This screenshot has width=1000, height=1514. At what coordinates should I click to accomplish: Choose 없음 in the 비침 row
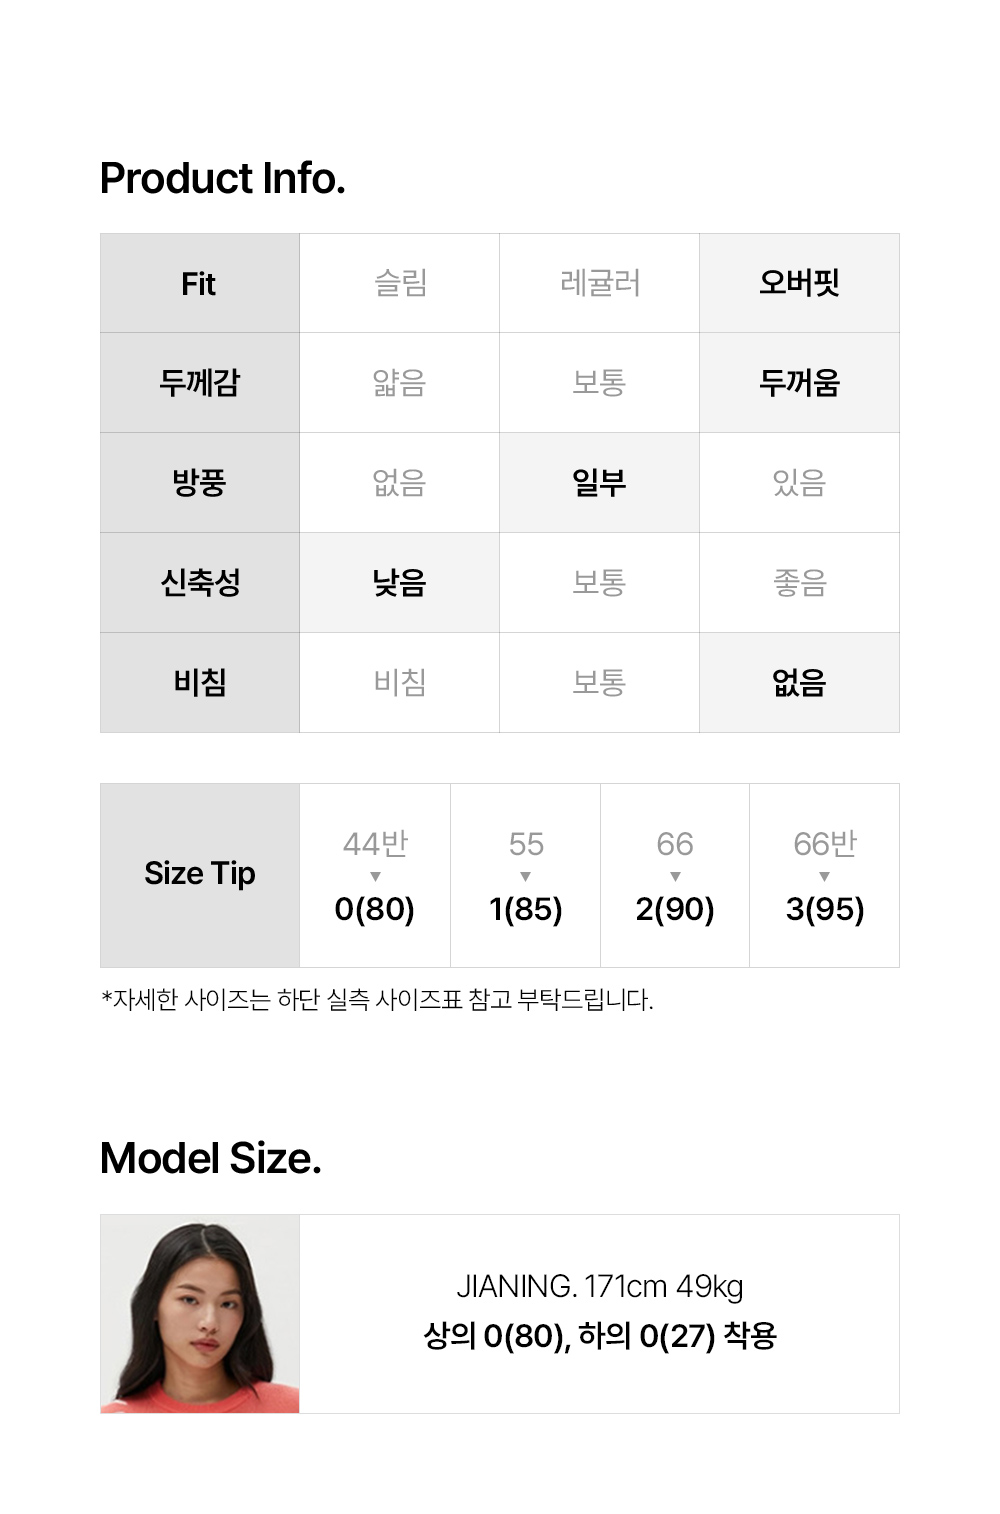799,683
